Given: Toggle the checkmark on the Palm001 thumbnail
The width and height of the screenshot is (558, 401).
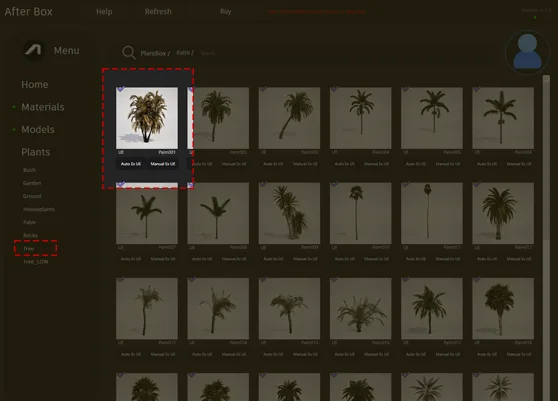Looking at the screenshot, I should click(x=121, y=89).
